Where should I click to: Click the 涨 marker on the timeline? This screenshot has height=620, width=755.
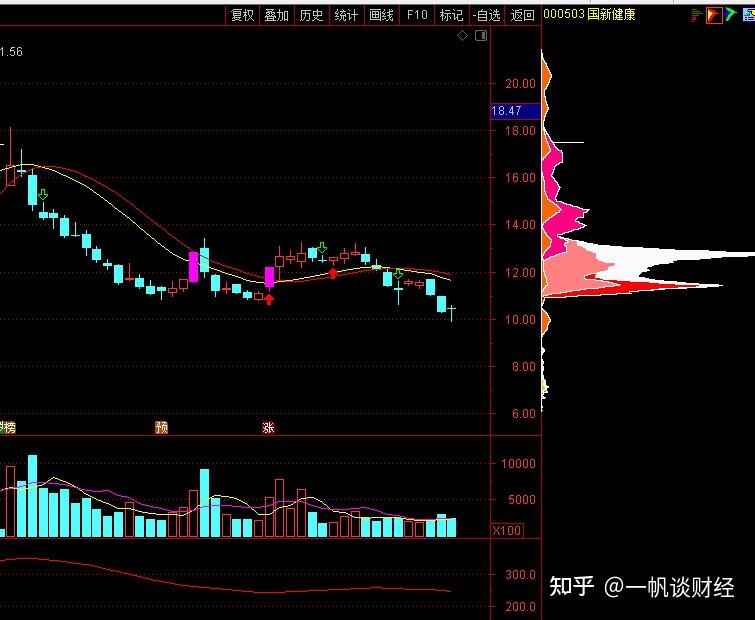coord(268,427)
